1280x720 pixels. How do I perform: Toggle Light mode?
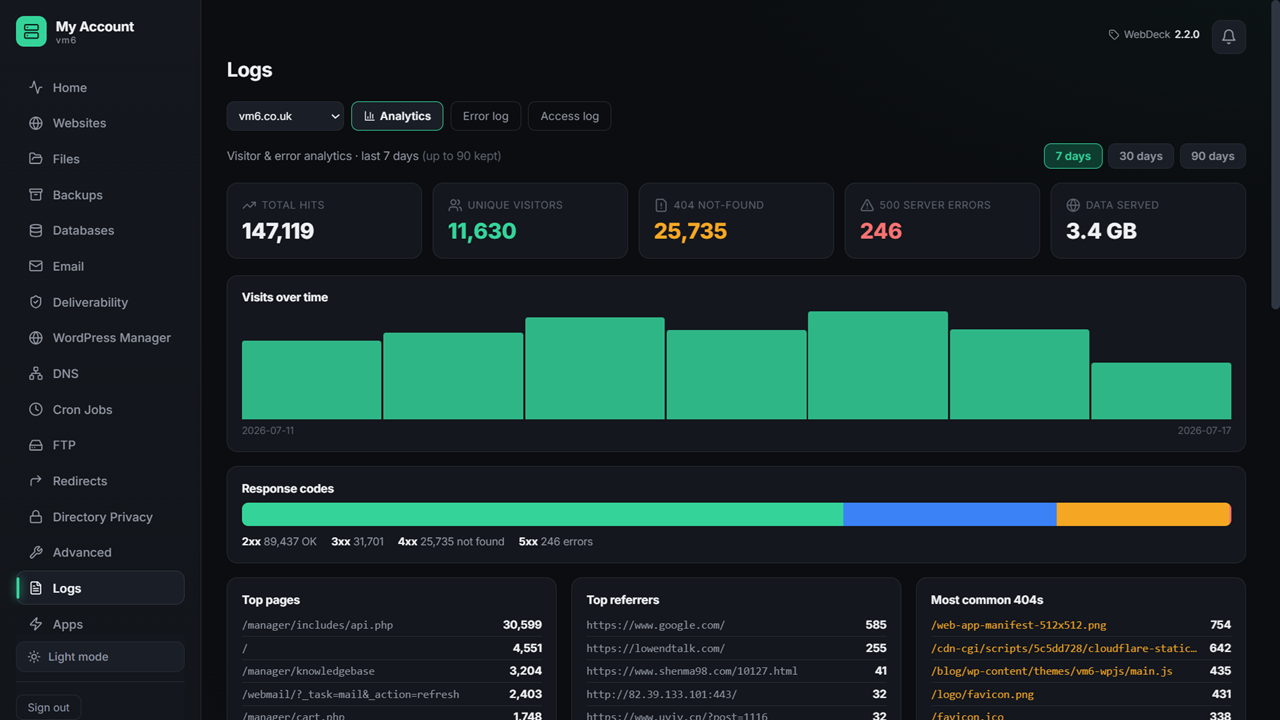(x=100, y=657)
